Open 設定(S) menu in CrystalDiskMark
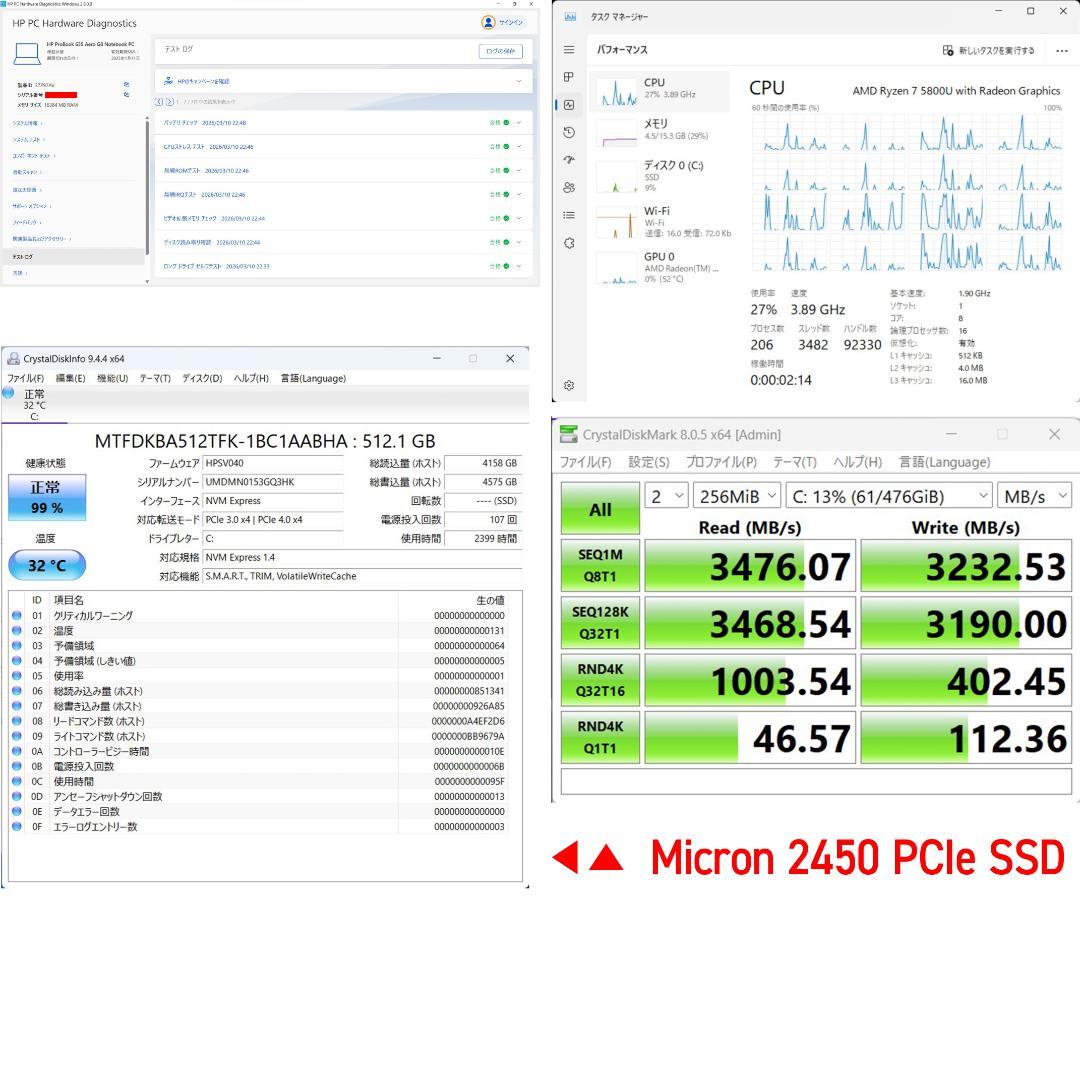 (x=648, y=461)
